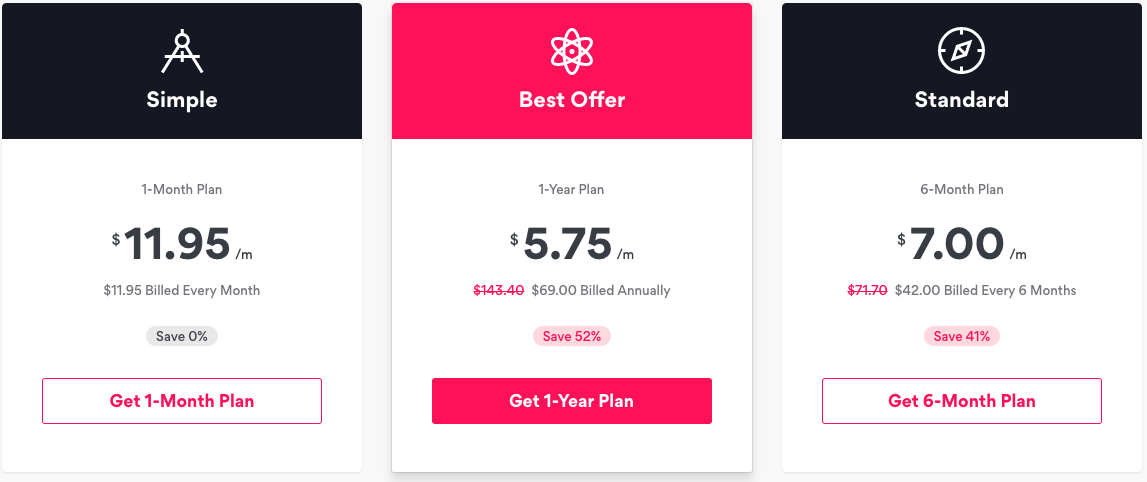
Task: Select the Best Offer plan header
Action: (x=572, y=99)
